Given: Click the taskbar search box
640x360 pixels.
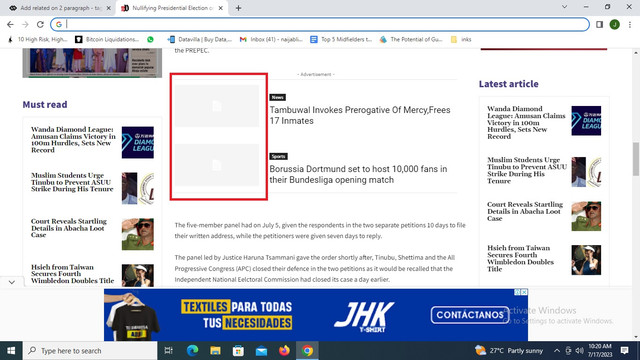Looking at the screenshot, I should (90, 351).
